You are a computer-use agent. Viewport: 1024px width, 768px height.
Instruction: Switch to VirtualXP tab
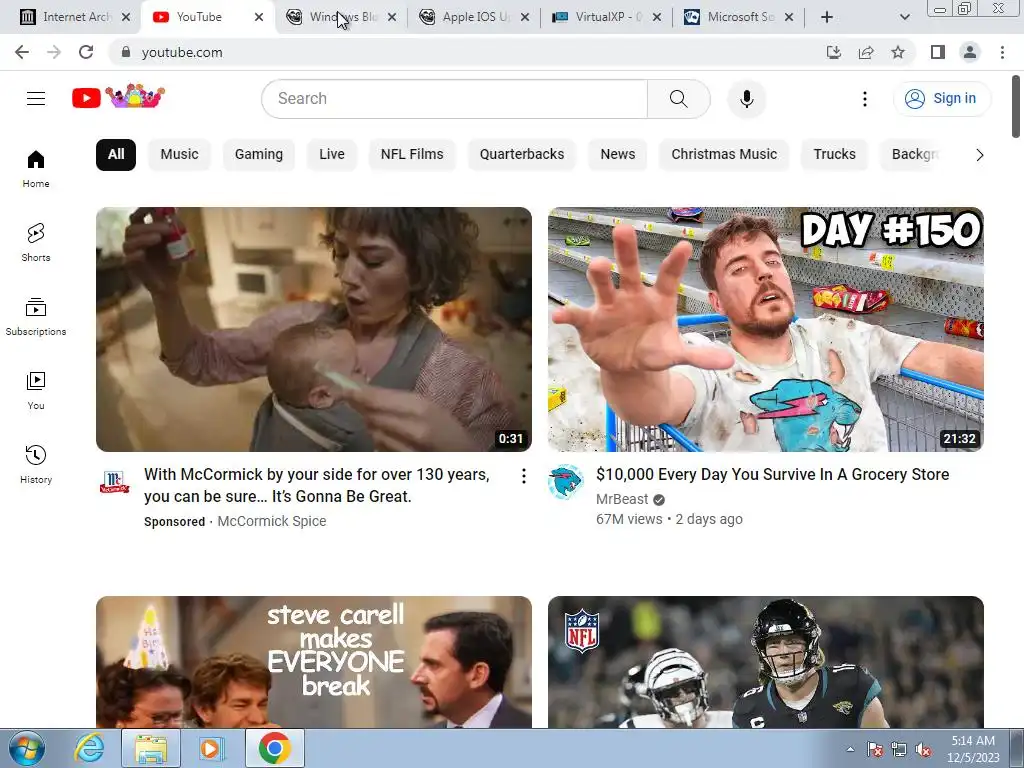pos(606,17)
